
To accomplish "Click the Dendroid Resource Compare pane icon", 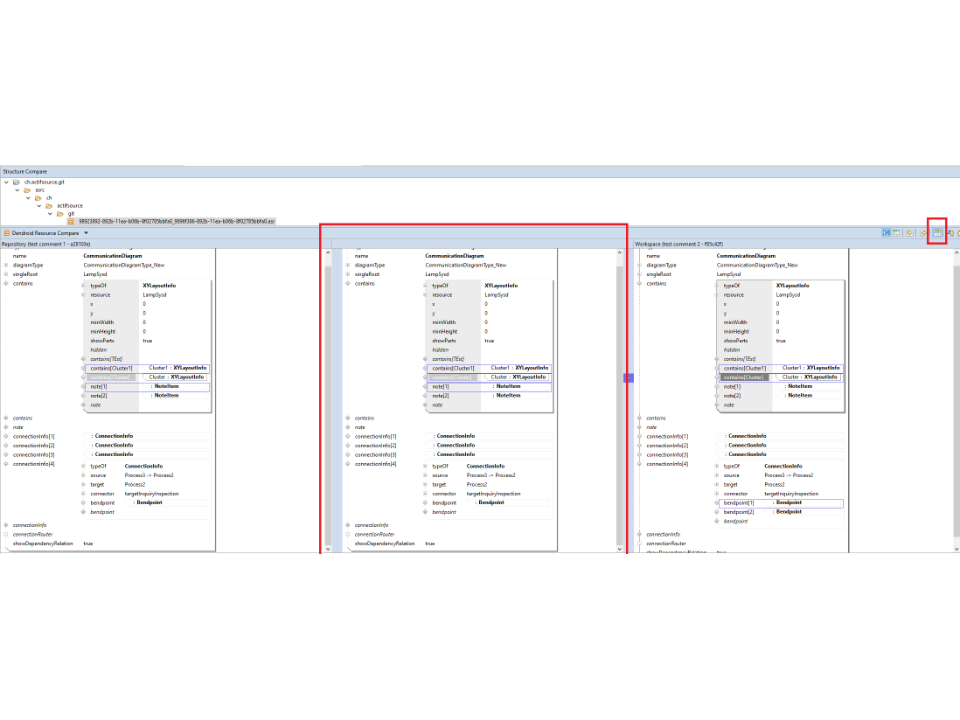I will [x=7, y=233].
